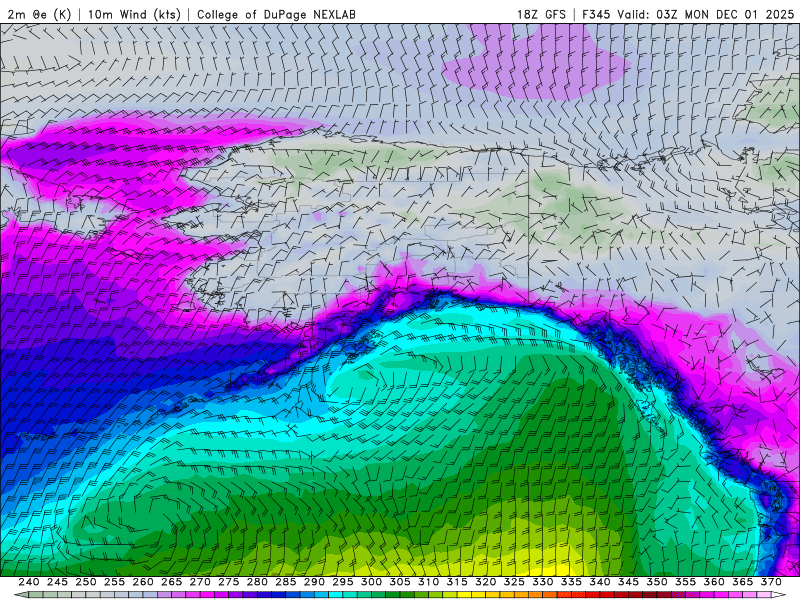Select the 260 legend value
Image resolution: width=800 pixels, height=600 pixels.
coord(143,582)
